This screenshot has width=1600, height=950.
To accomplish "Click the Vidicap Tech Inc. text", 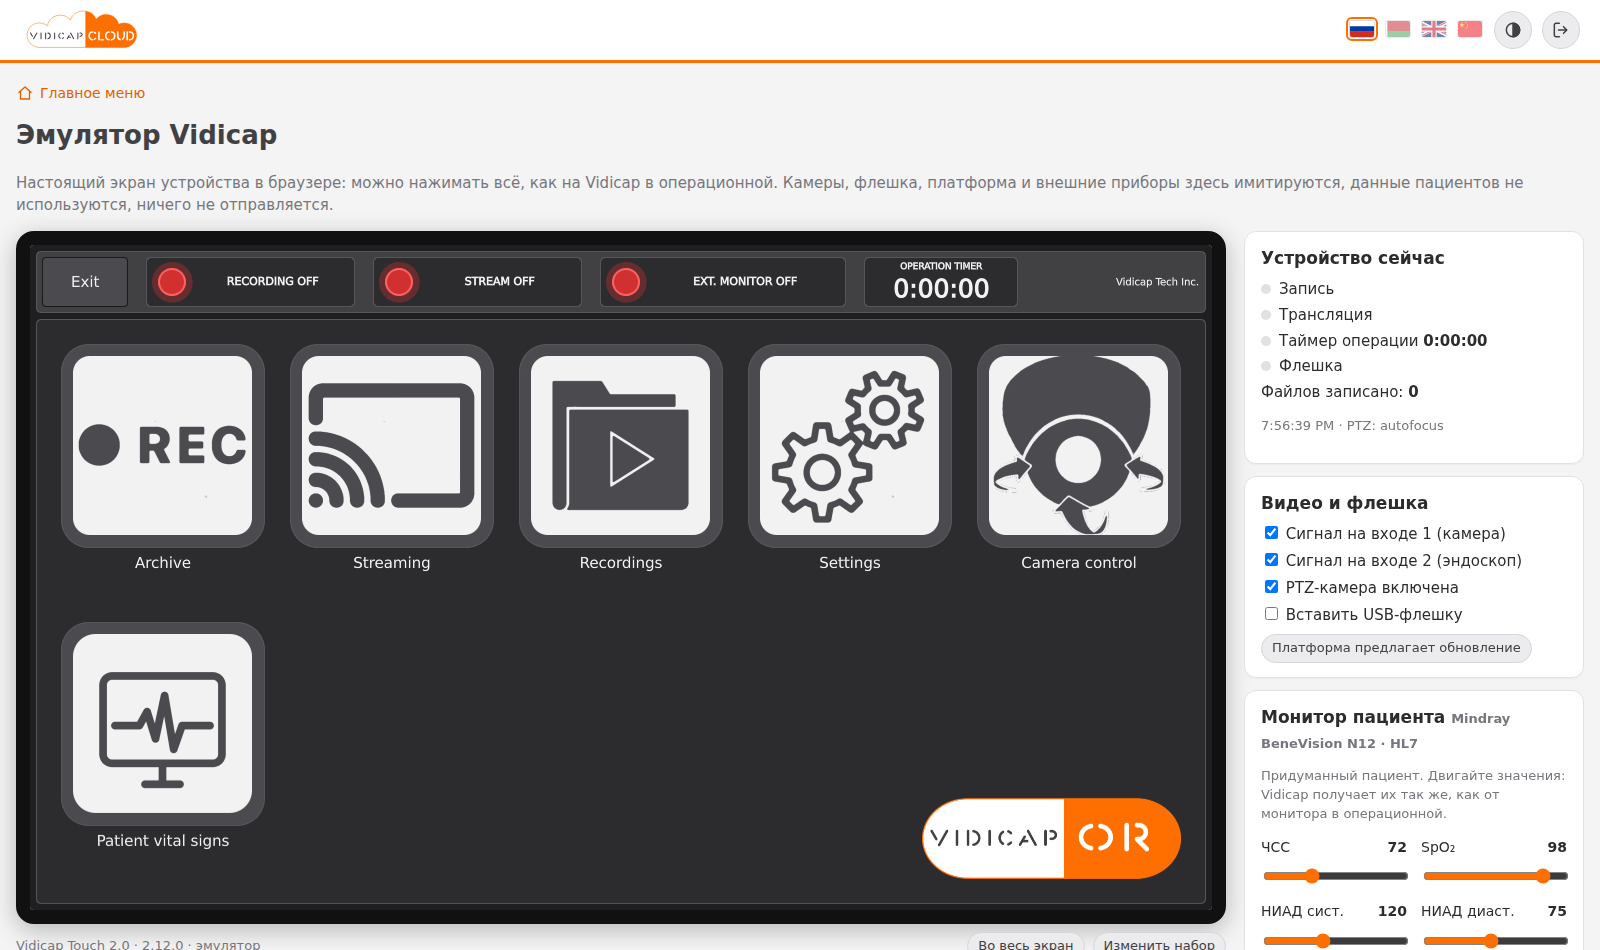I will coord(1157,282).
